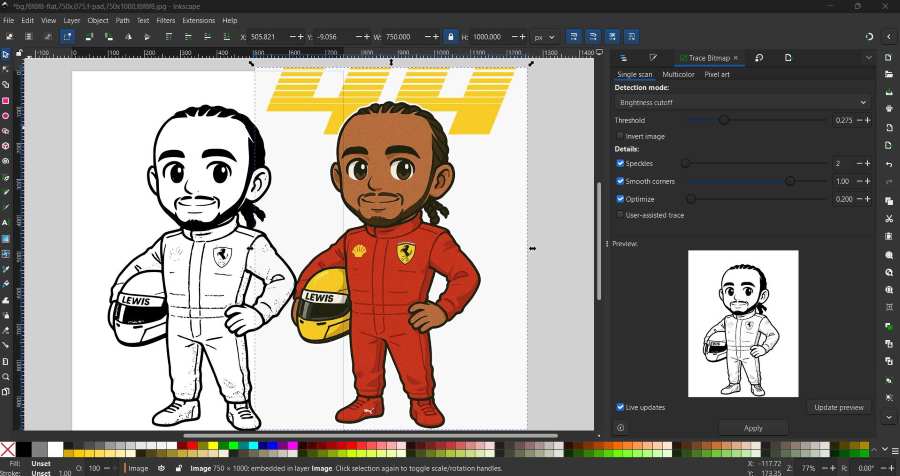900x476 pixels.
Task: Open the Layers and Objects panel tab
Action: pyautogui.click(x=623, y=58)
